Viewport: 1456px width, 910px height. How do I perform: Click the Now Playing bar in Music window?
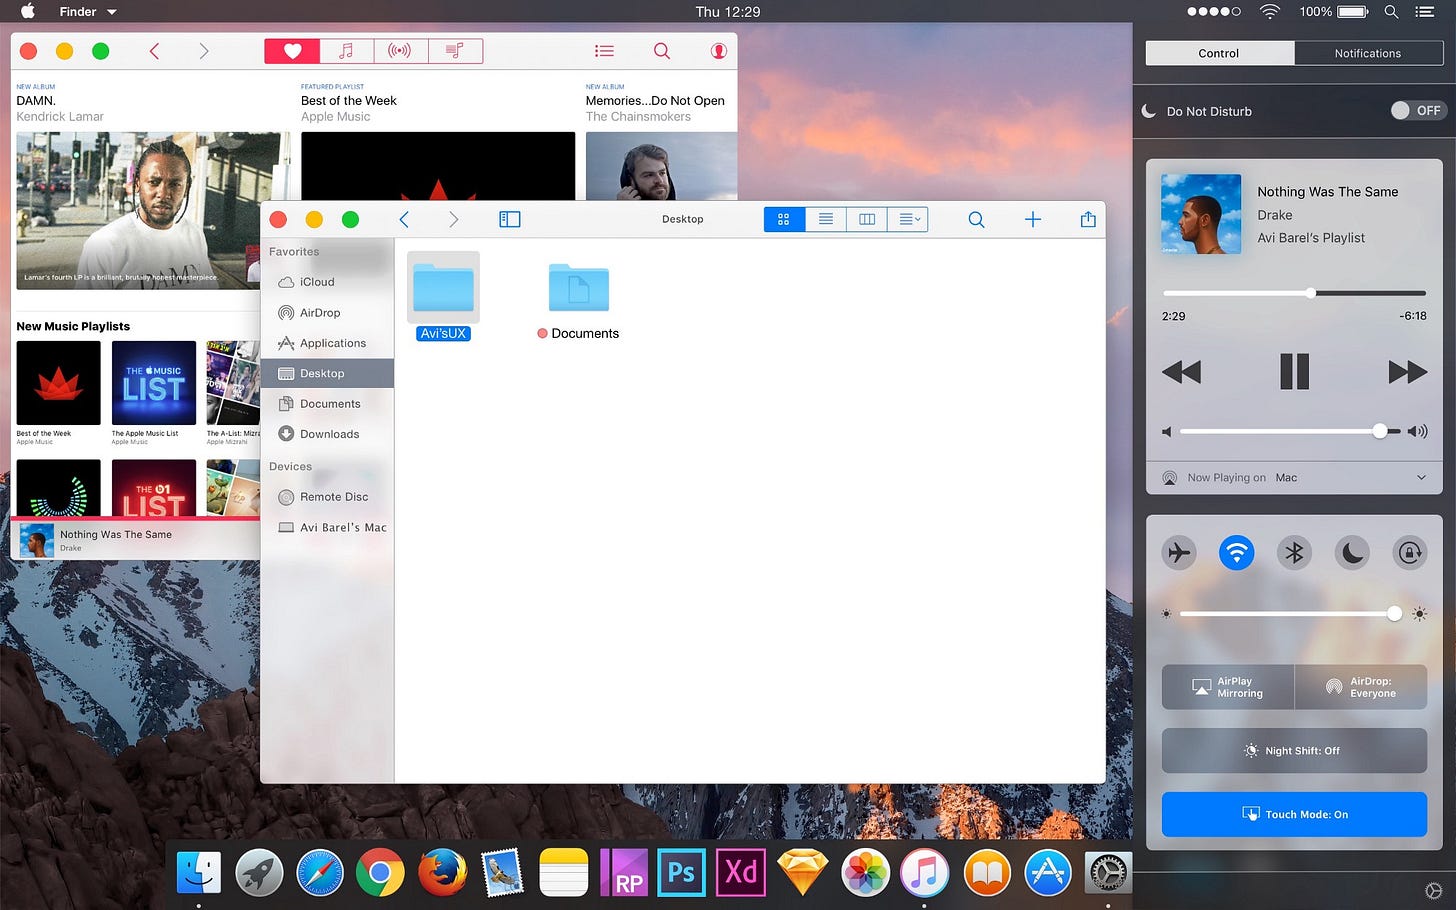point(136,540)
